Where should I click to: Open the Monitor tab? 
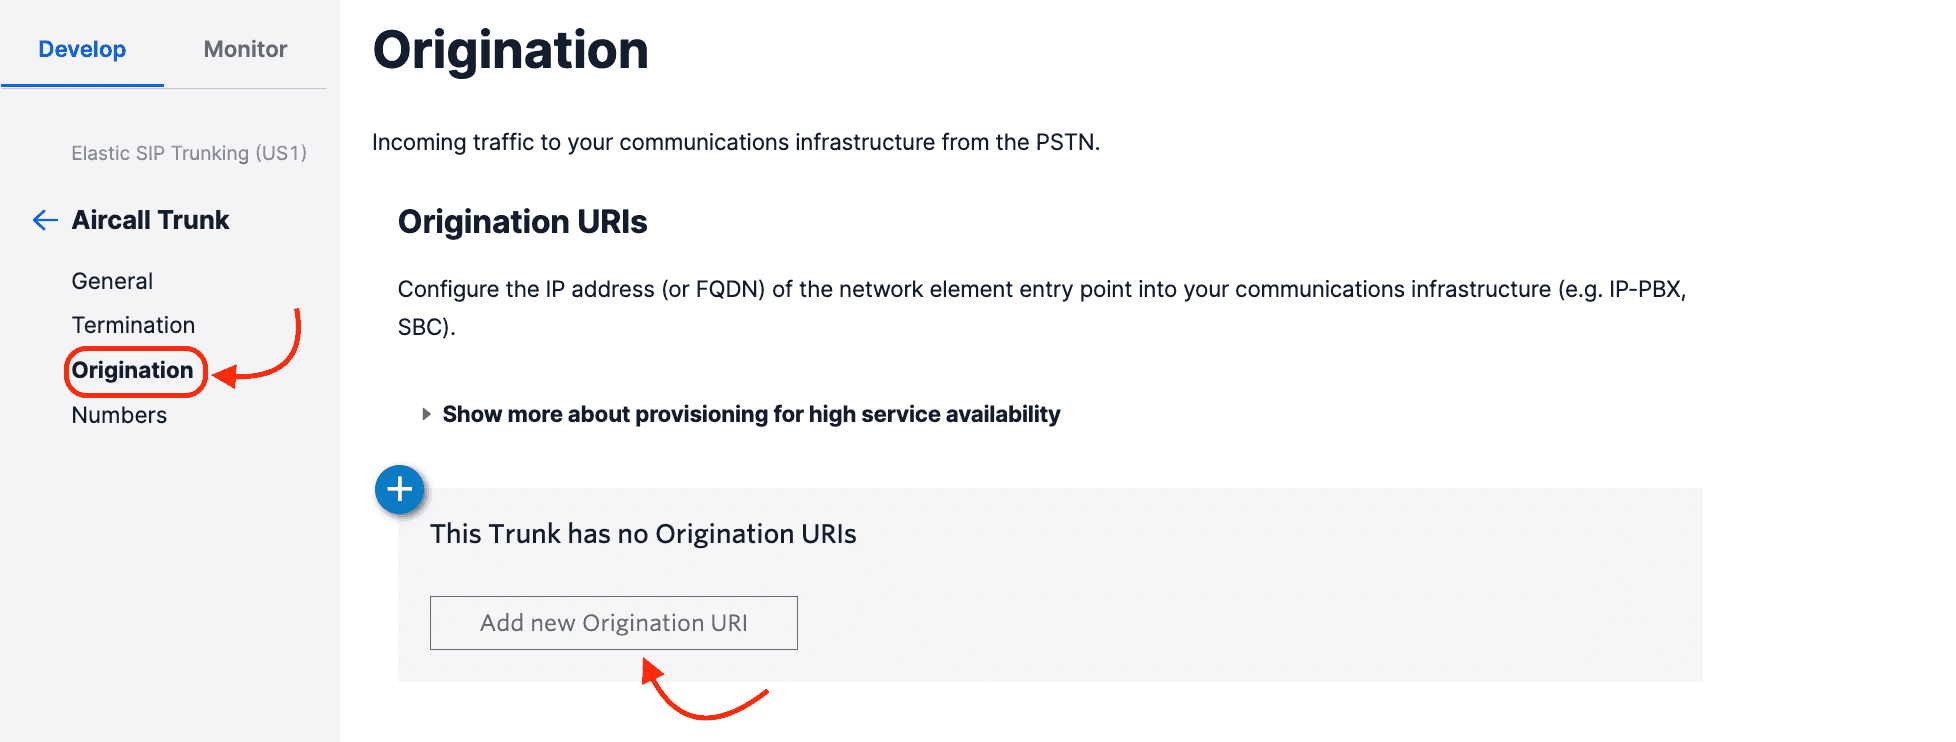(x=245, y=49)
